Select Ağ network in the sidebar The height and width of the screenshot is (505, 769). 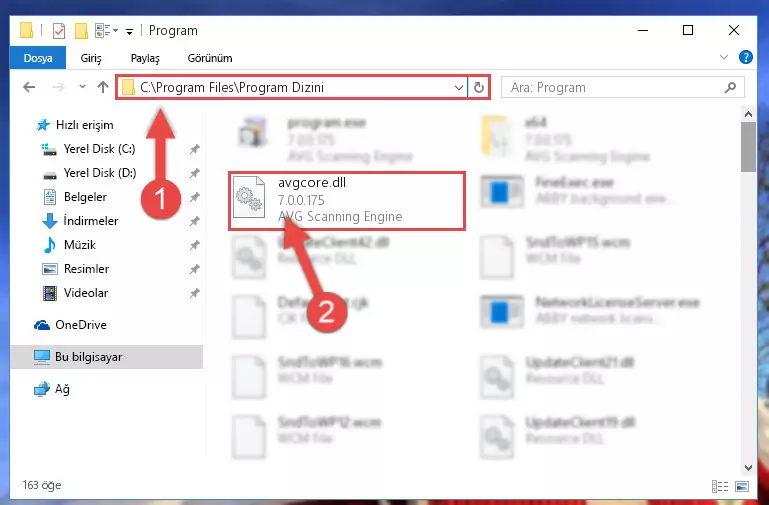click(x=51, y=389)
